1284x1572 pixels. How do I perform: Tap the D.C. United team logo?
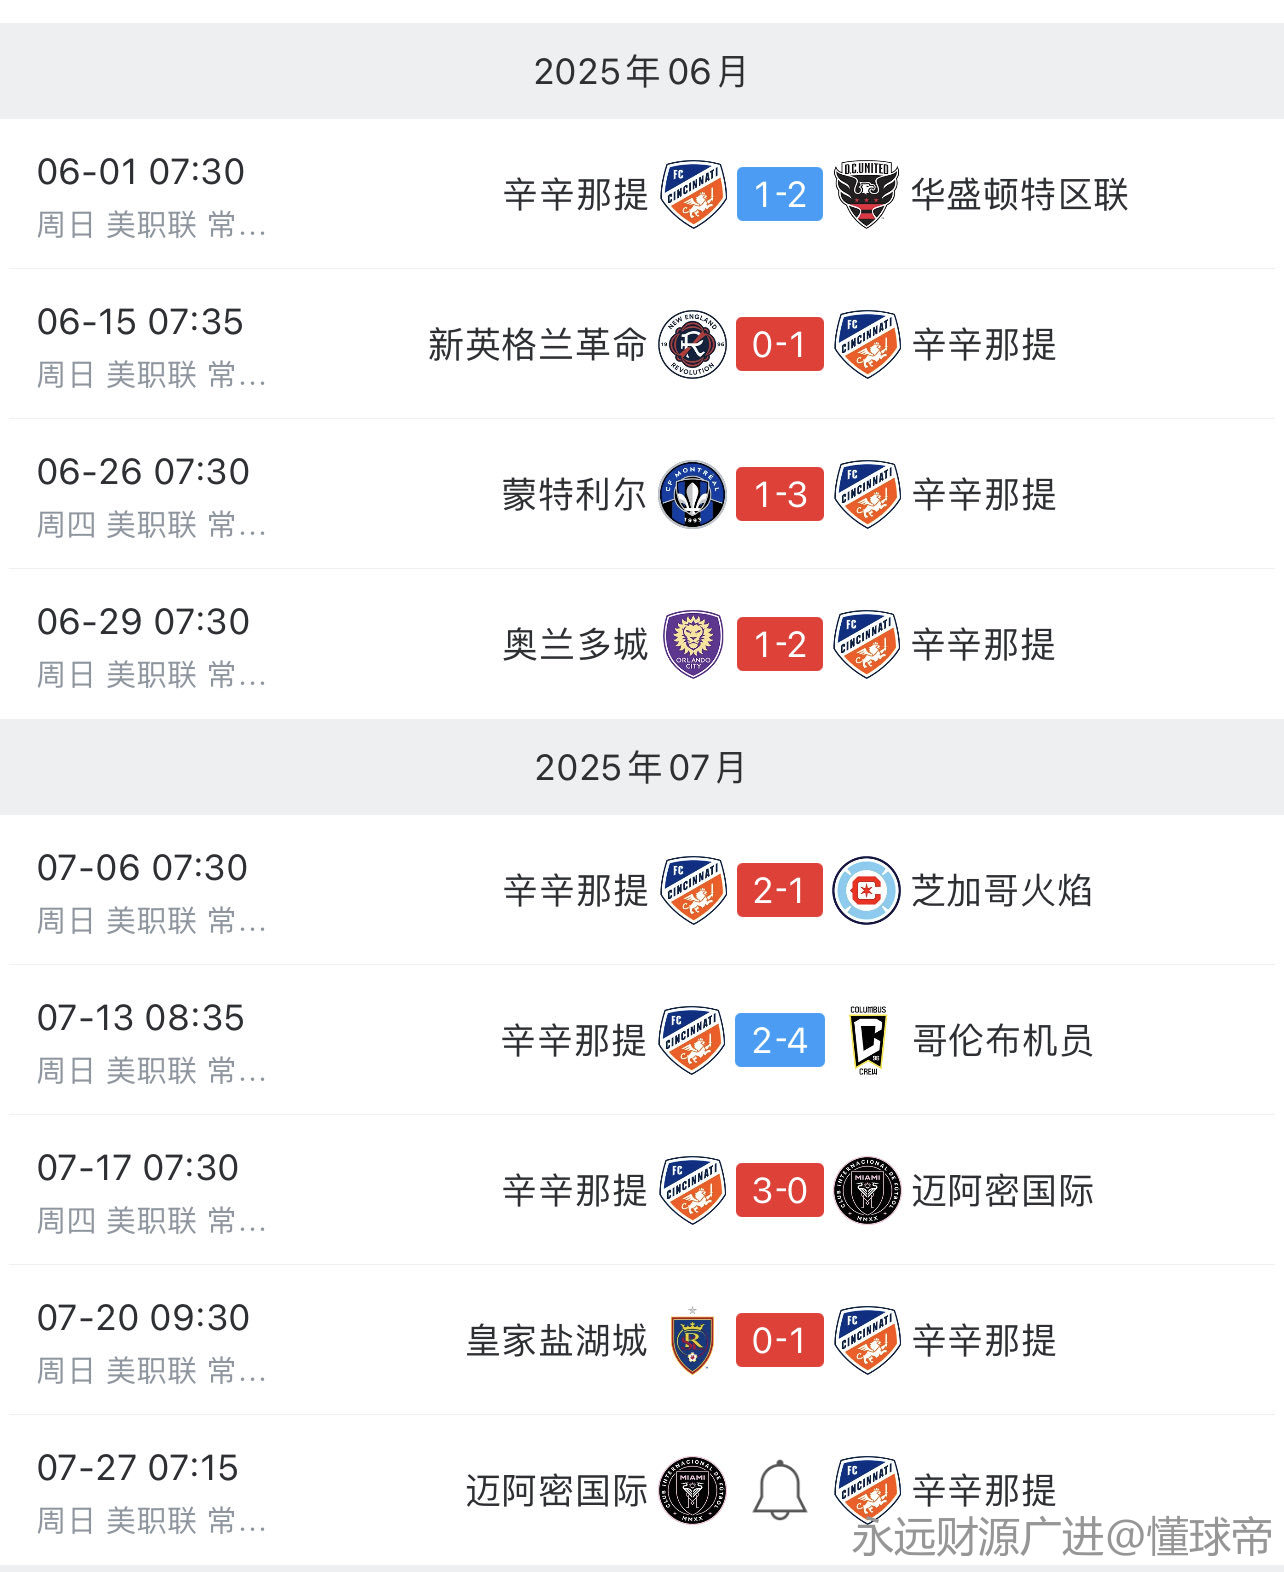click(x=867, y=194)
